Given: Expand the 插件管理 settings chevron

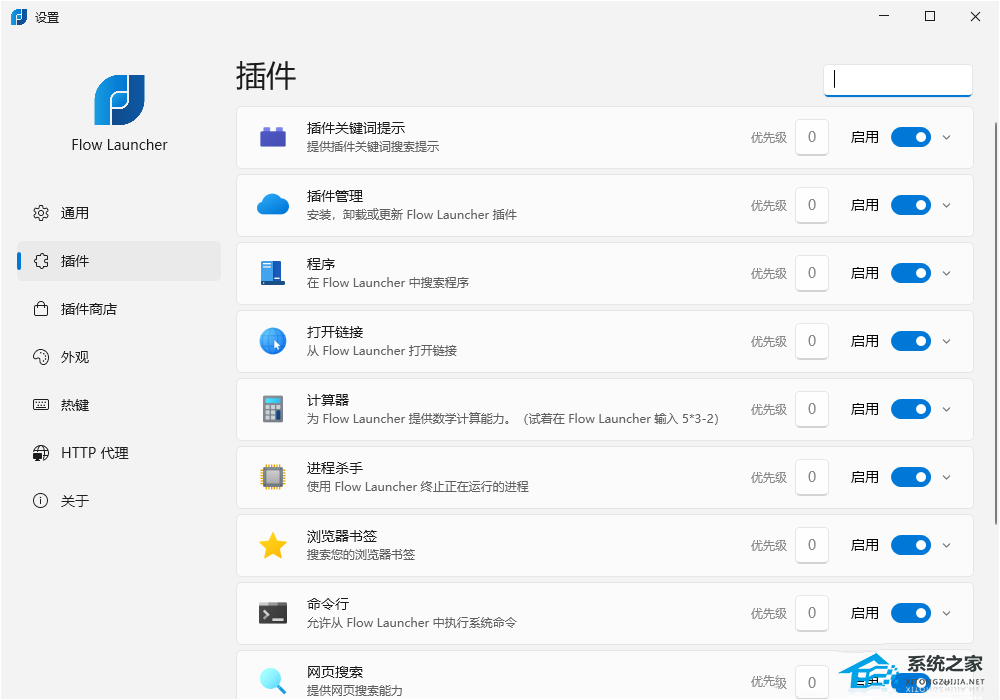Looking at the screenshot, I should pyautogui.click(x=946, y=205).
